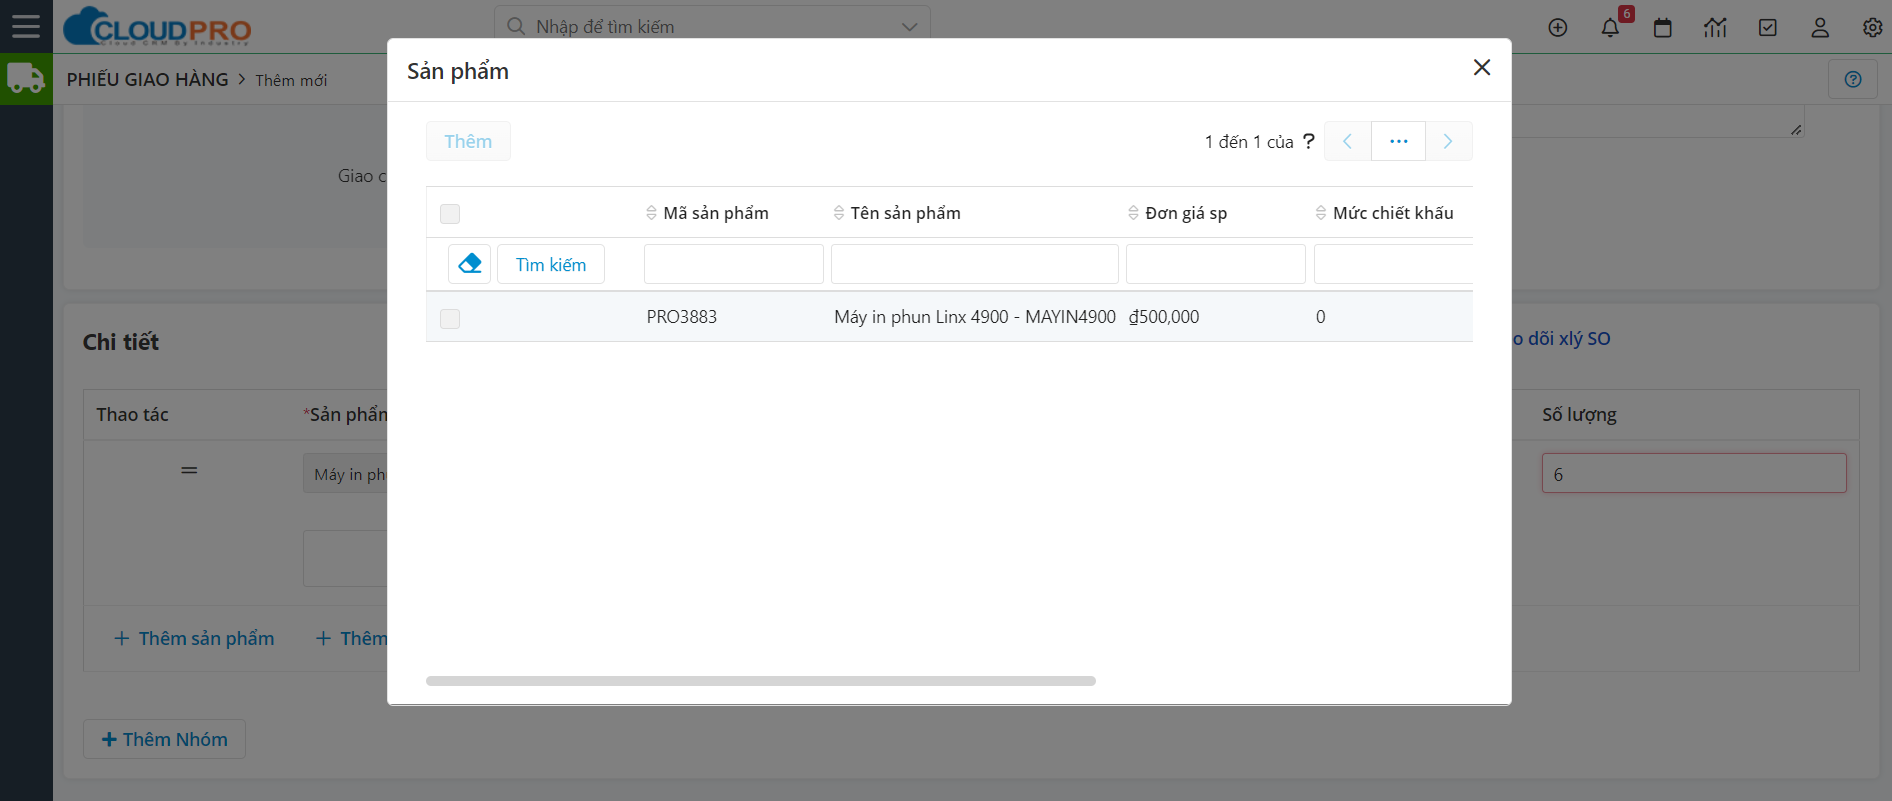Screen dimensions: 1892x801
Task: Click the Chi tiết section heading
Action: pos(121,342)
